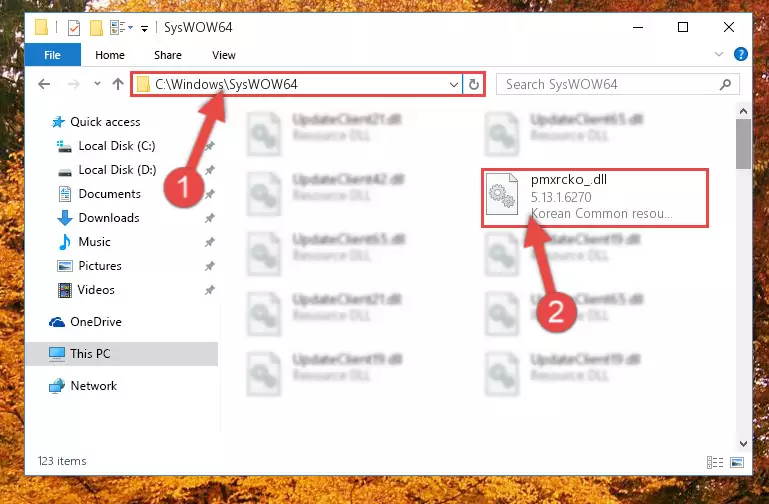This screenshot has width=769, height=504.
Task: Click the New folder quick access icon
Action: pyautogui.click(x=96, y=27)
